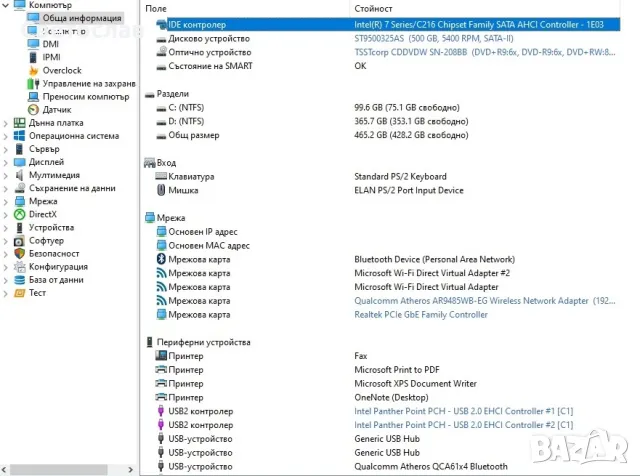This screenshot has height=476, width=640.
Task: Expand the Дънна платка tree node
Action: tap(7, 123)
